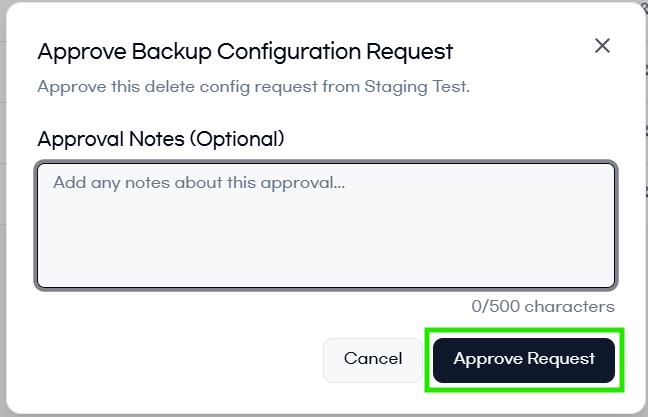Click the 'Approval Notes (Optional)' label
This screenshot has height=417, width=648.
click(161, 139)
